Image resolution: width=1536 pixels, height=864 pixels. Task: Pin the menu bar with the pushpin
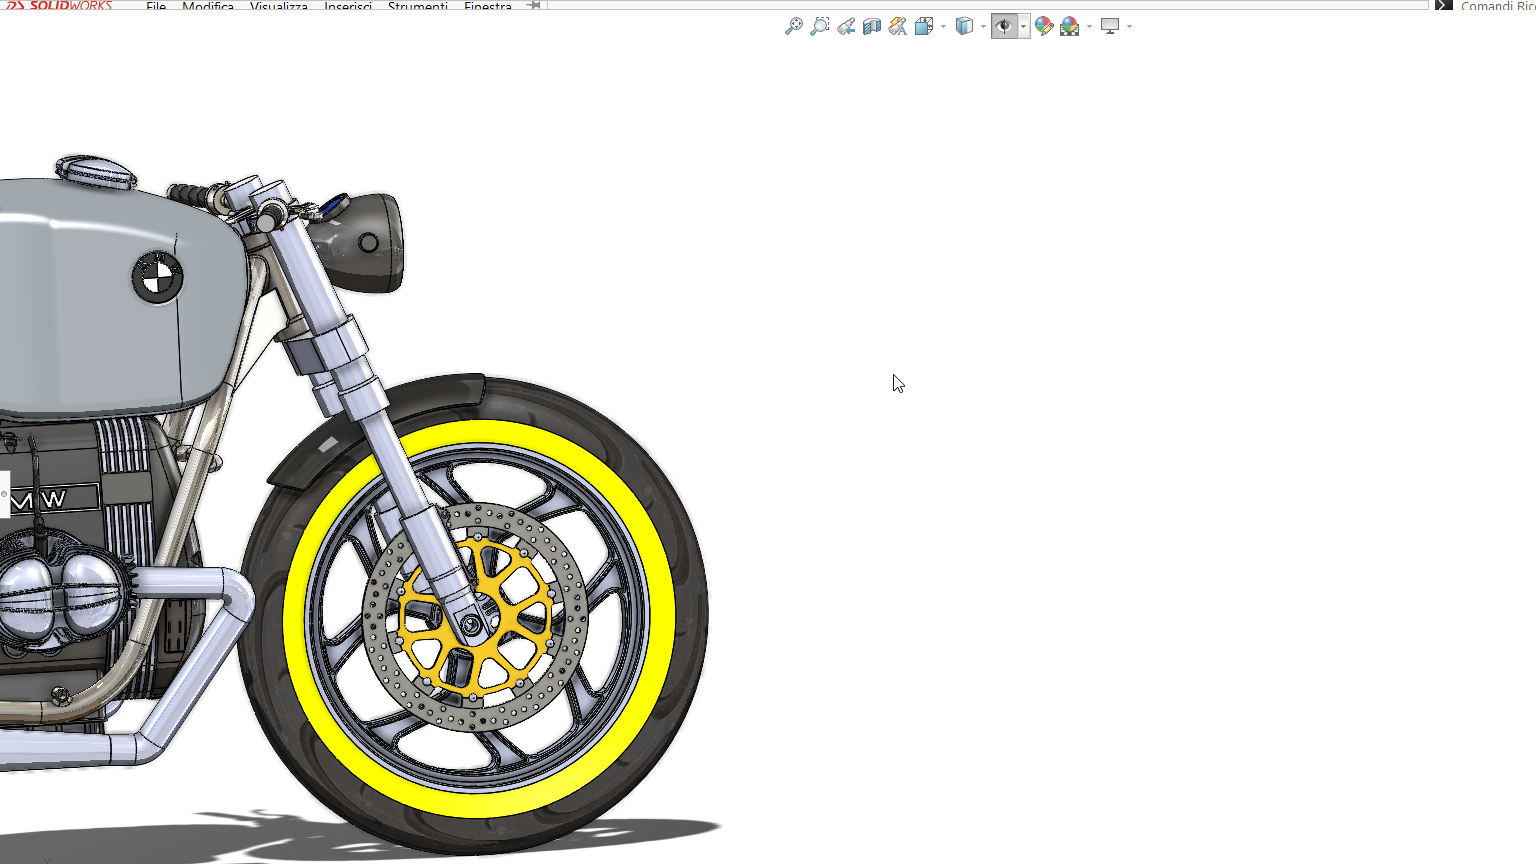tap(534, 5)
